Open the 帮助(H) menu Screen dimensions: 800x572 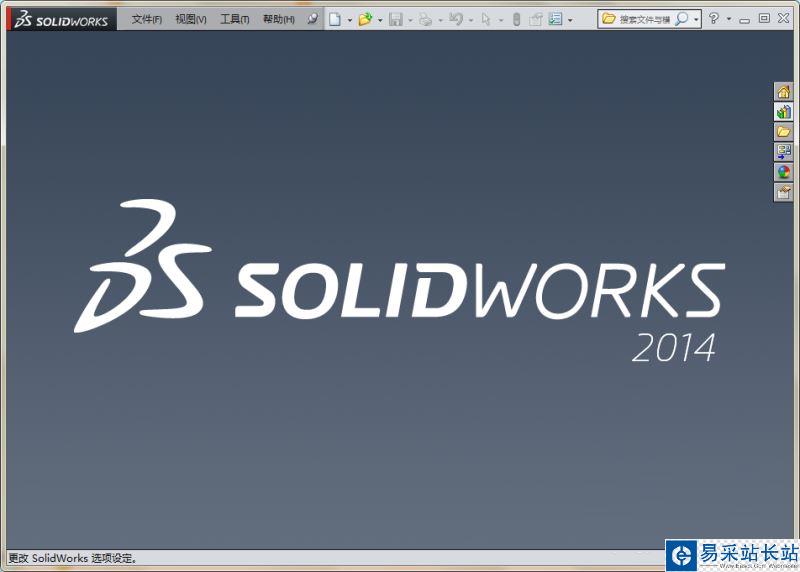(279, 19)
